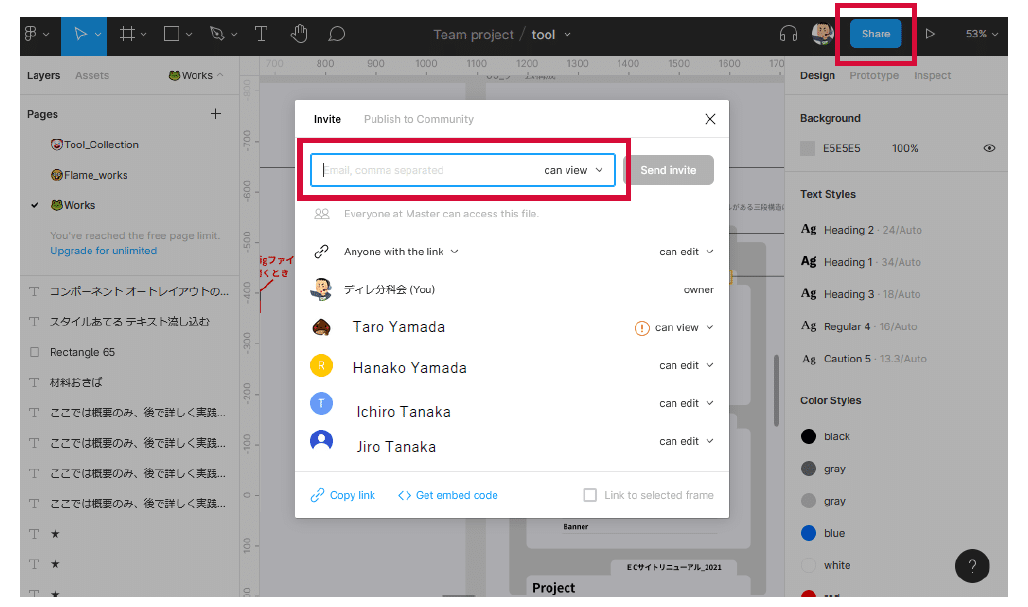Screen dimensions: 1028x607
Task: Open Pen tool options chevron
Action: [x=234, y=35]
